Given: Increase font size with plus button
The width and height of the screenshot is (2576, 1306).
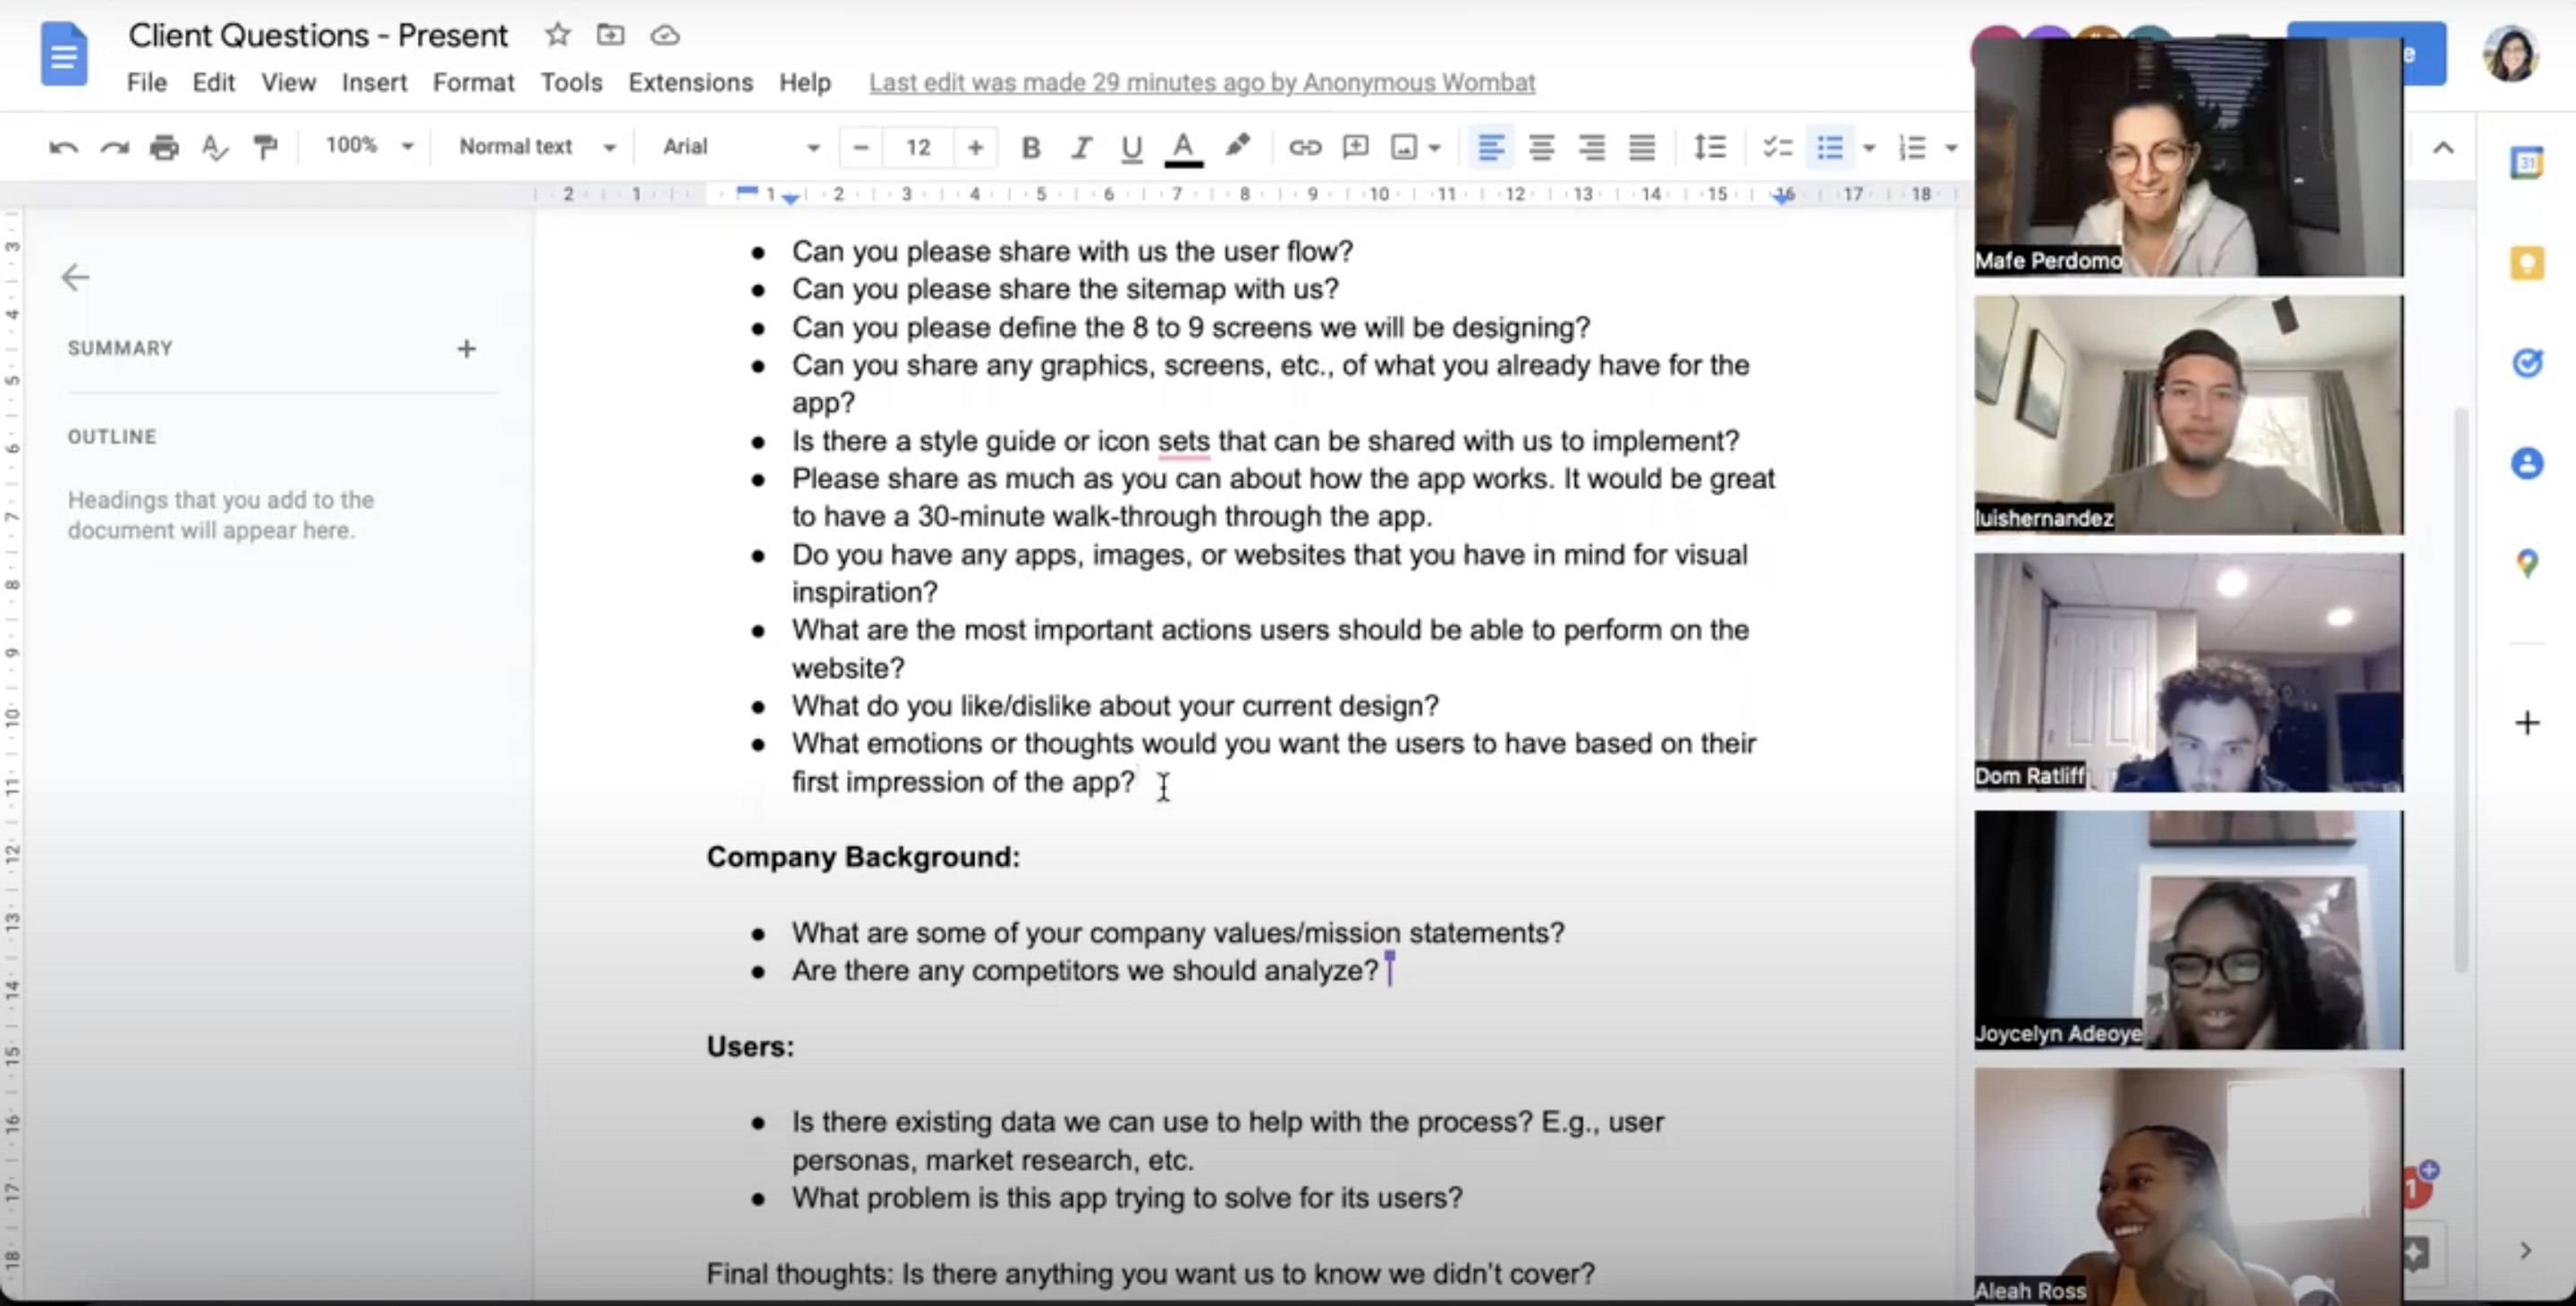Looking at the screenshot, I should point(975,148).
